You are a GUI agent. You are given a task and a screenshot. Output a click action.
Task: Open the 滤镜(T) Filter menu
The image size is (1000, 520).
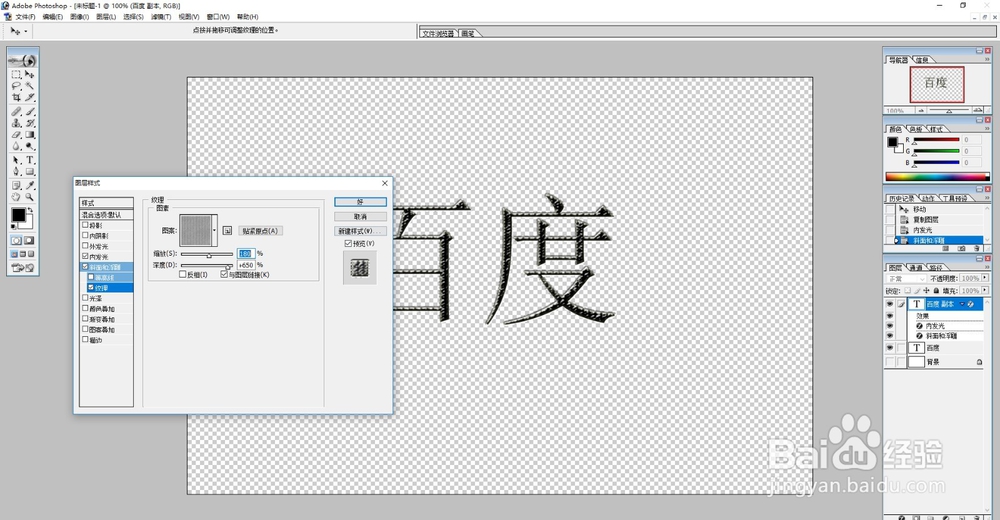click(161, 17)
